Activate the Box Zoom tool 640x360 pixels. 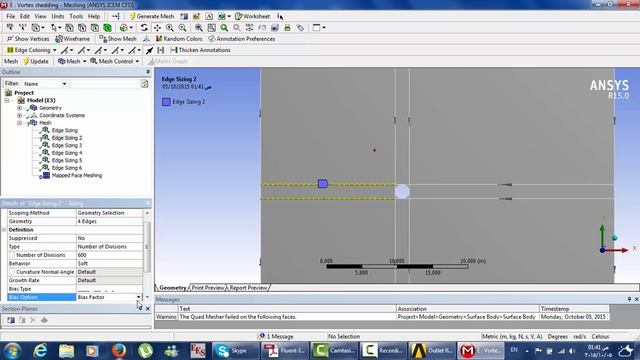pyautogui.click(x=182, y=28)
